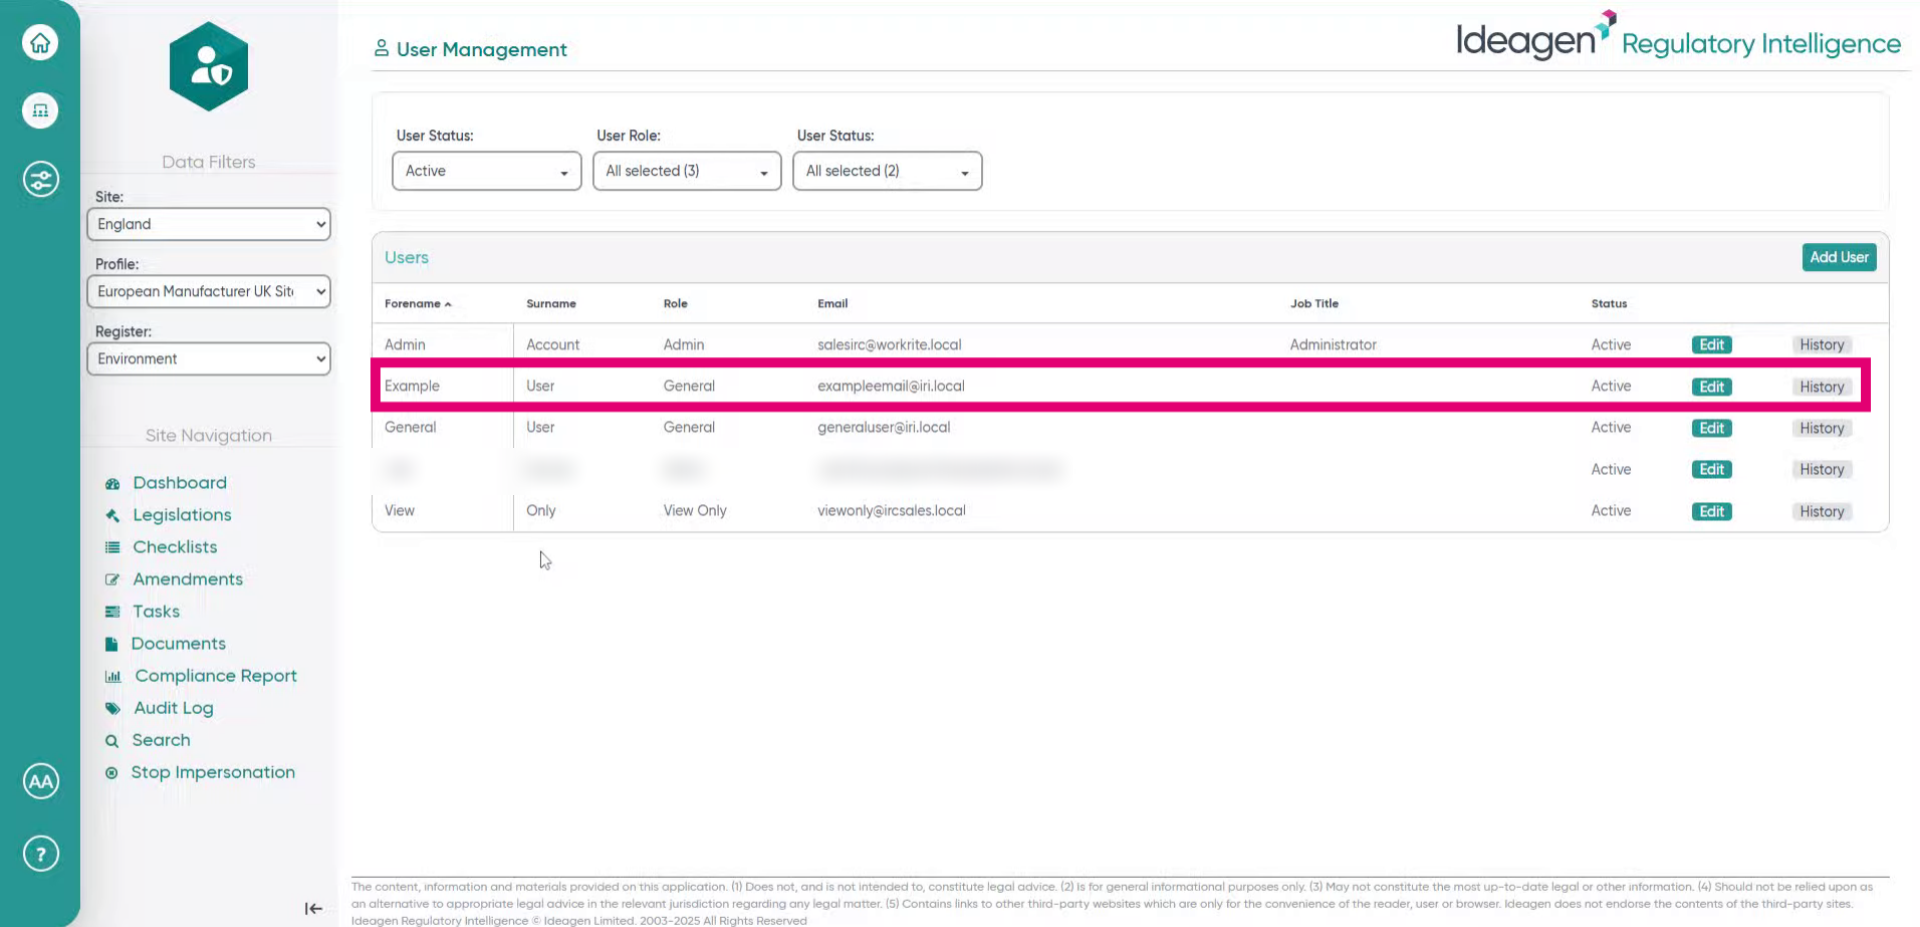Click the Tasks icon in navigation
This screenshot has width=1920, height=927.
(x=112, y=611)
